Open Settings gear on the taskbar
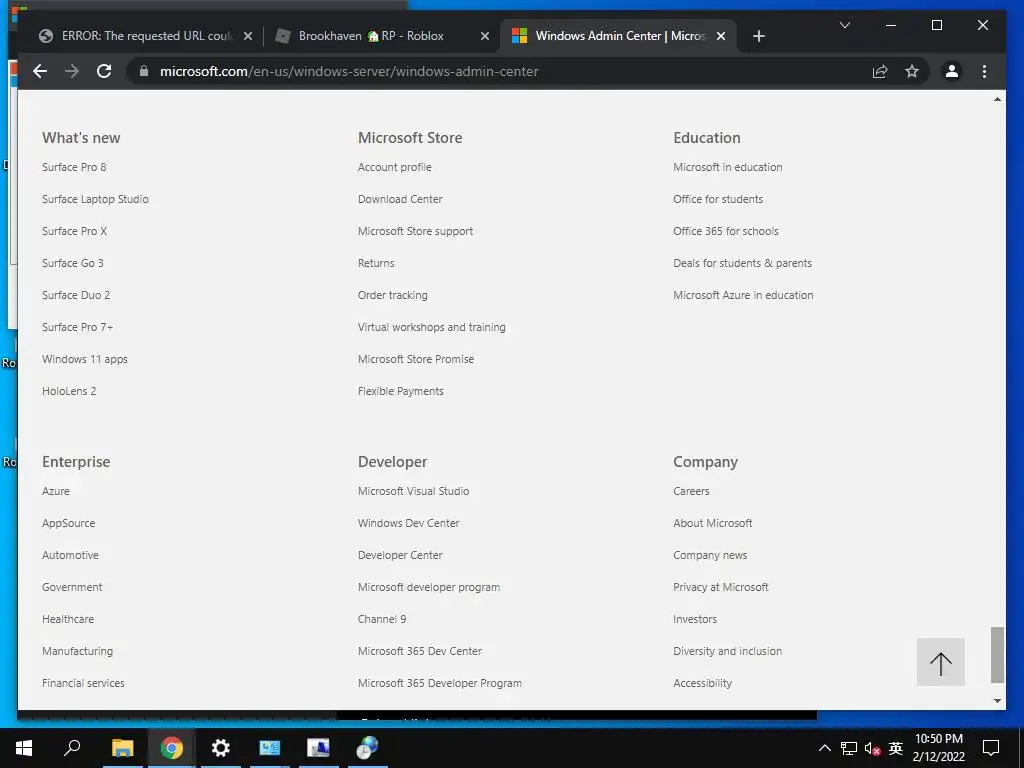The image size is (1024, 768). 221,748
